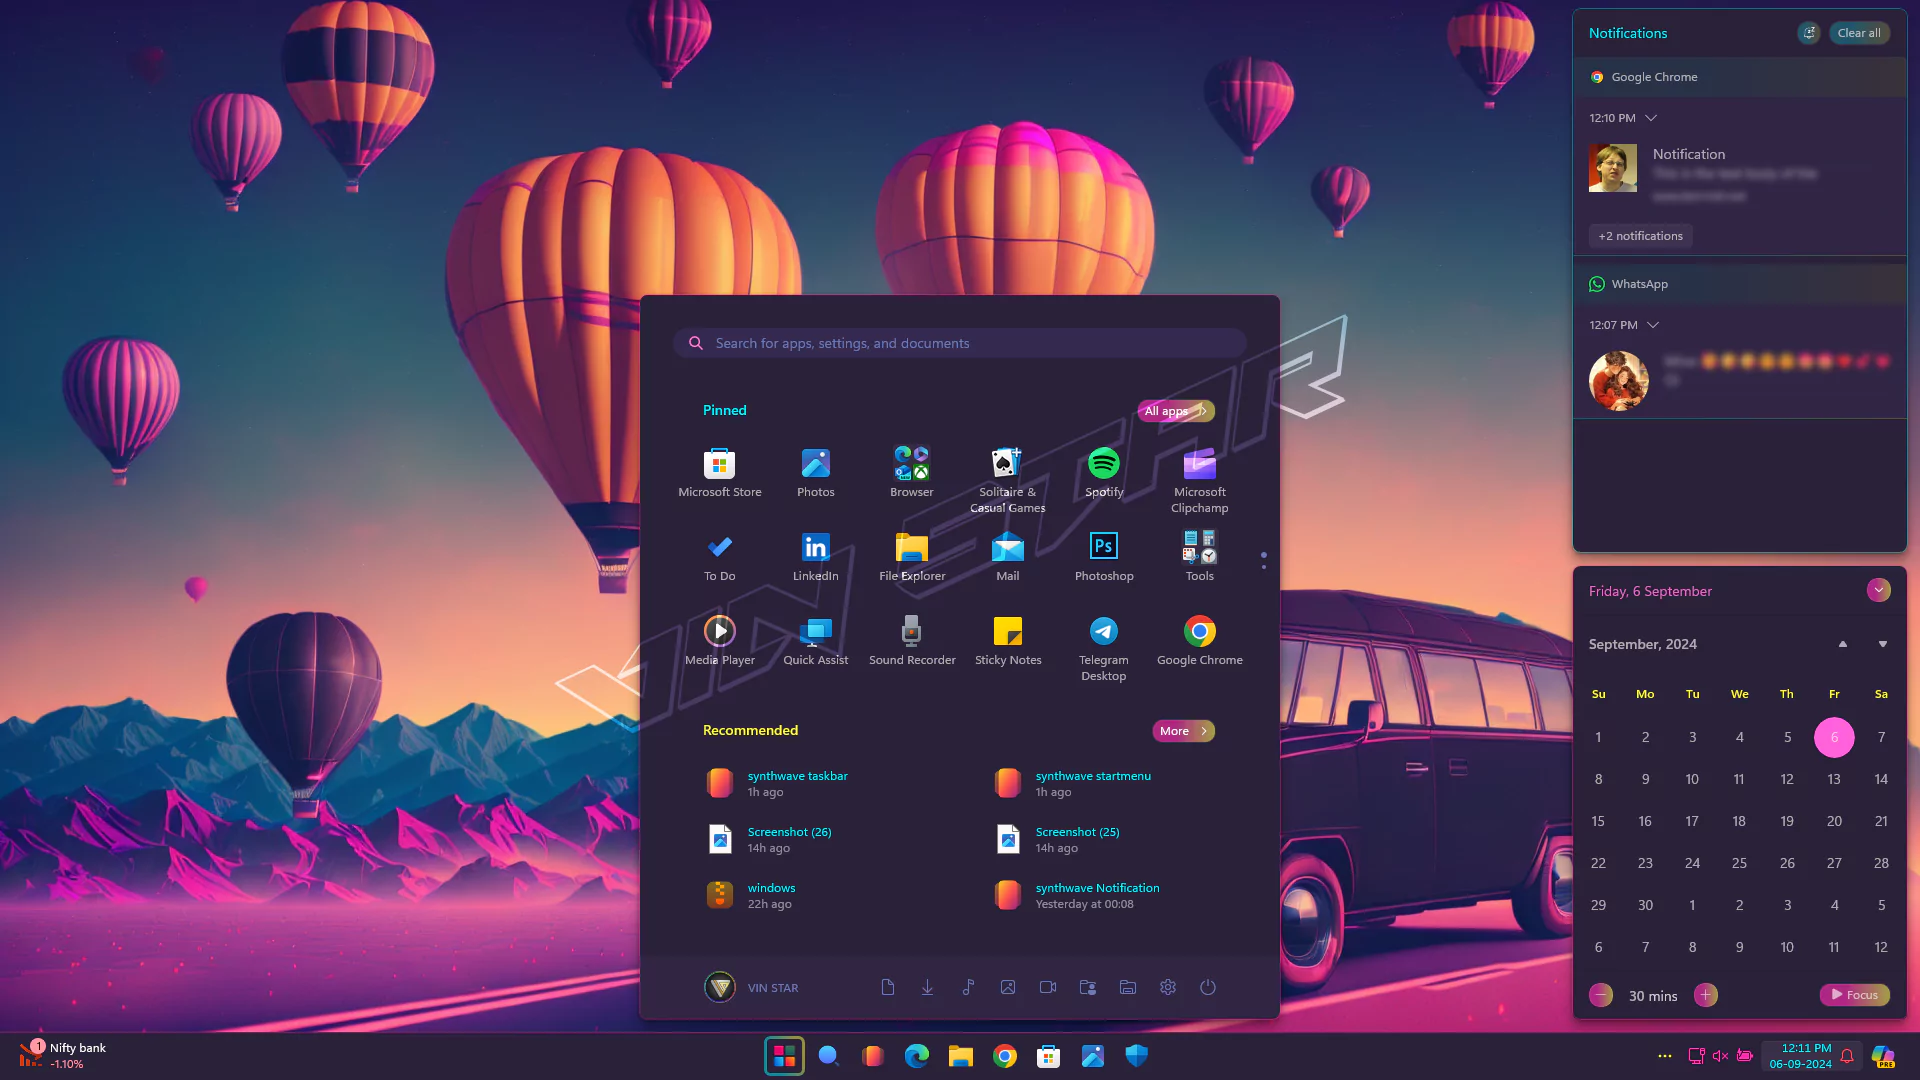Open the Downloads icon in the Start menu footer

[x=927, y=987]
